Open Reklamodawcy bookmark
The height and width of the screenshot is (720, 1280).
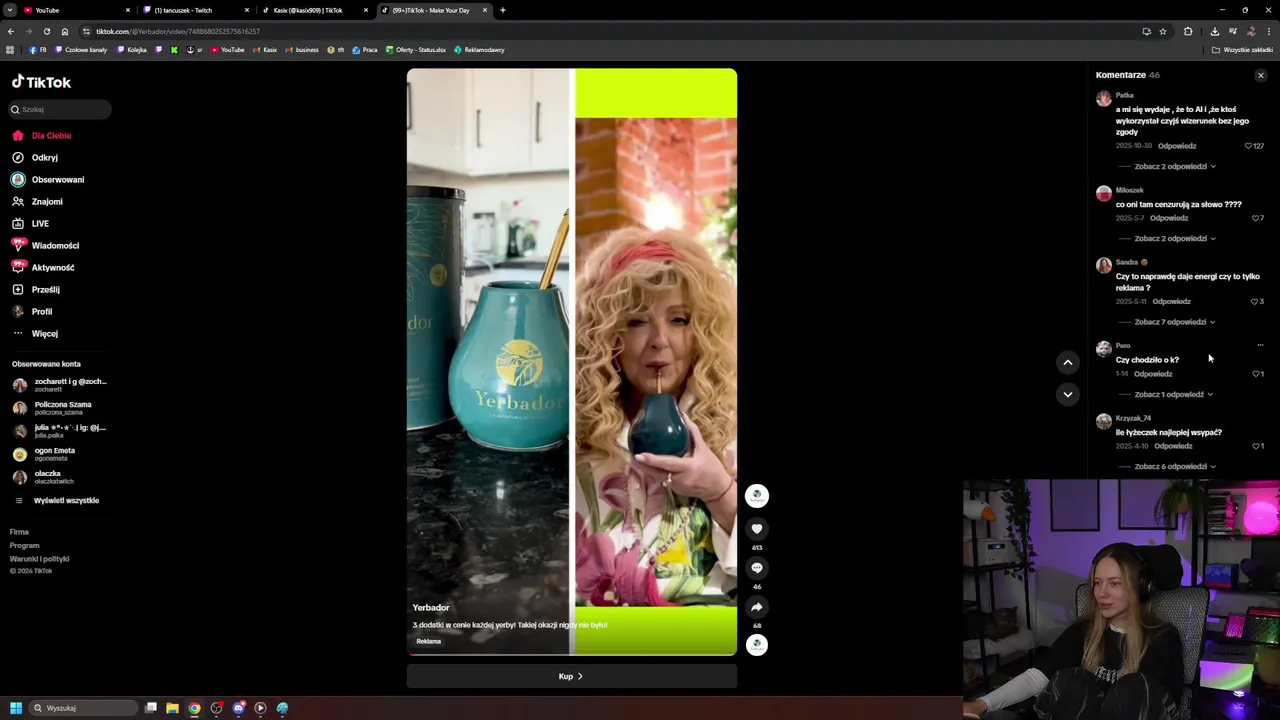click(479, 50)
